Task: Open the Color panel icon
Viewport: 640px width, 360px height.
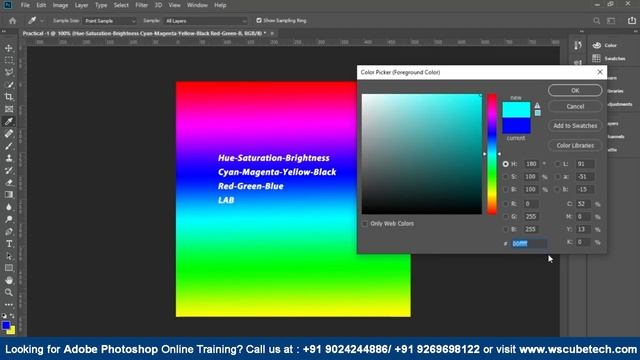Action: [597, 45]
